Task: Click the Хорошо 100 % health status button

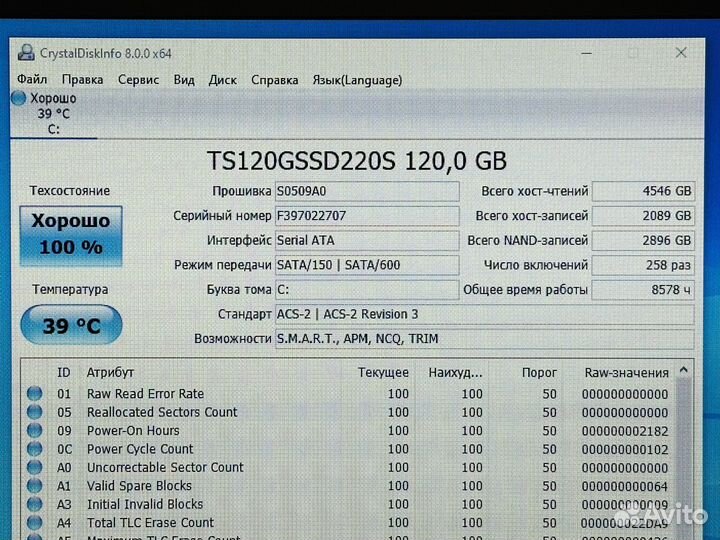Action: click(71, 236)
